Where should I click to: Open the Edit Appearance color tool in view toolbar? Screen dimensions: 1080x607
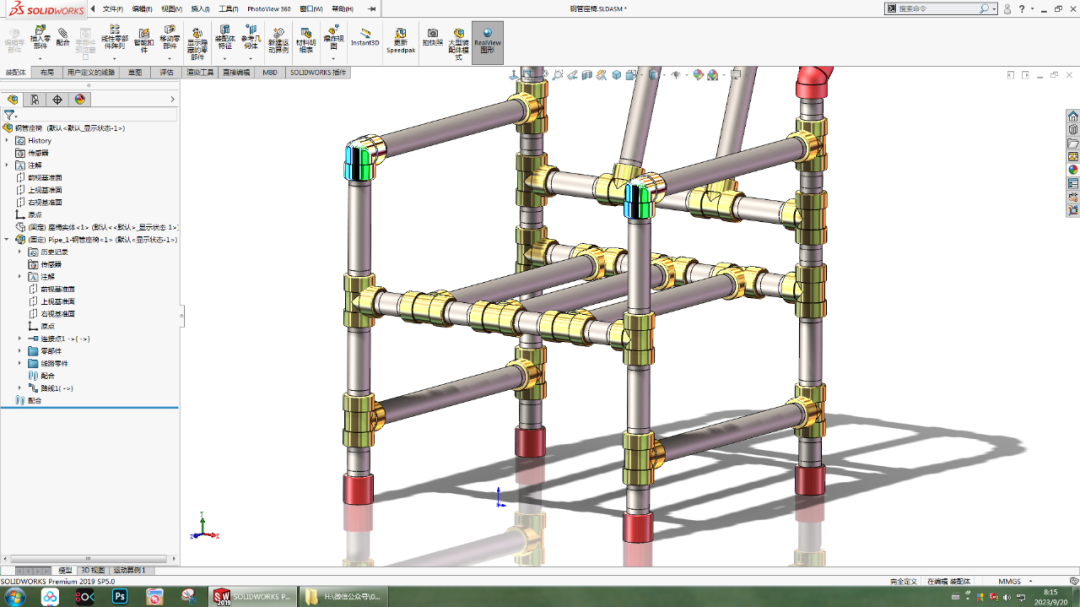pyautogui.click(x=700, y=74)
